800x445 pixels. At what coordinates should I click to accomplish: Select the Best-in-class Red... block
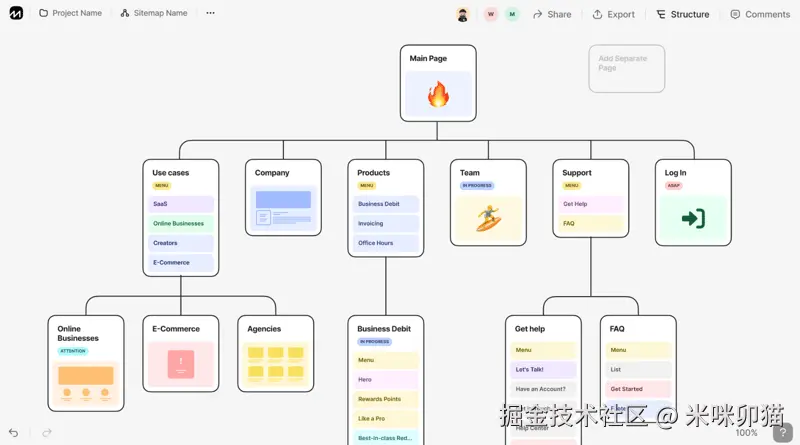[x=386, y=438]
